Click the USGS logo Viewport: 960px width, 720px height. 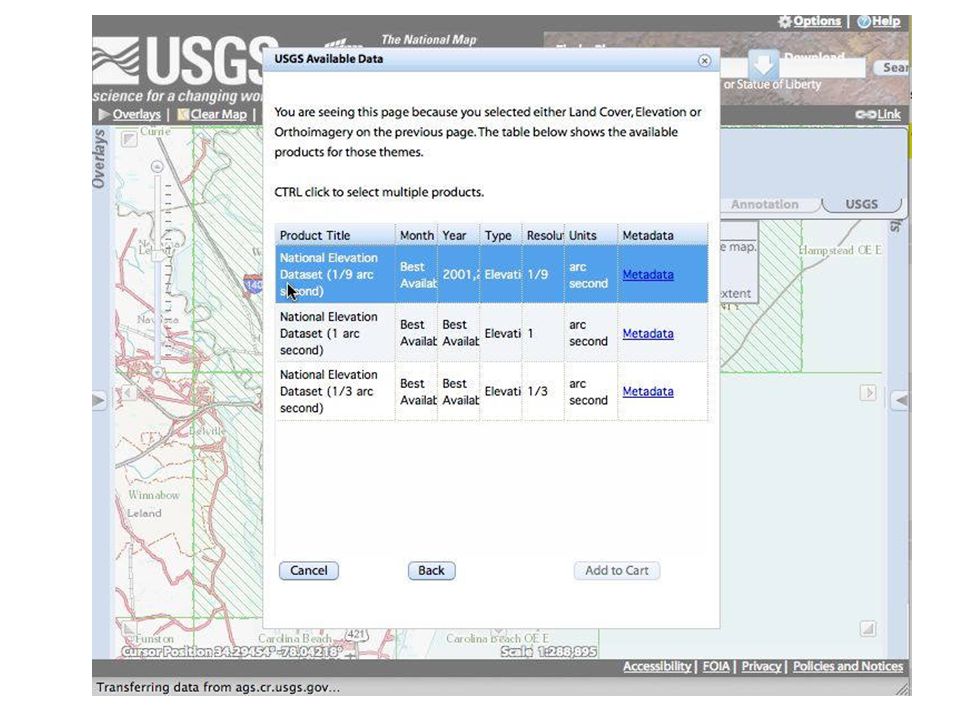[178, 69]
